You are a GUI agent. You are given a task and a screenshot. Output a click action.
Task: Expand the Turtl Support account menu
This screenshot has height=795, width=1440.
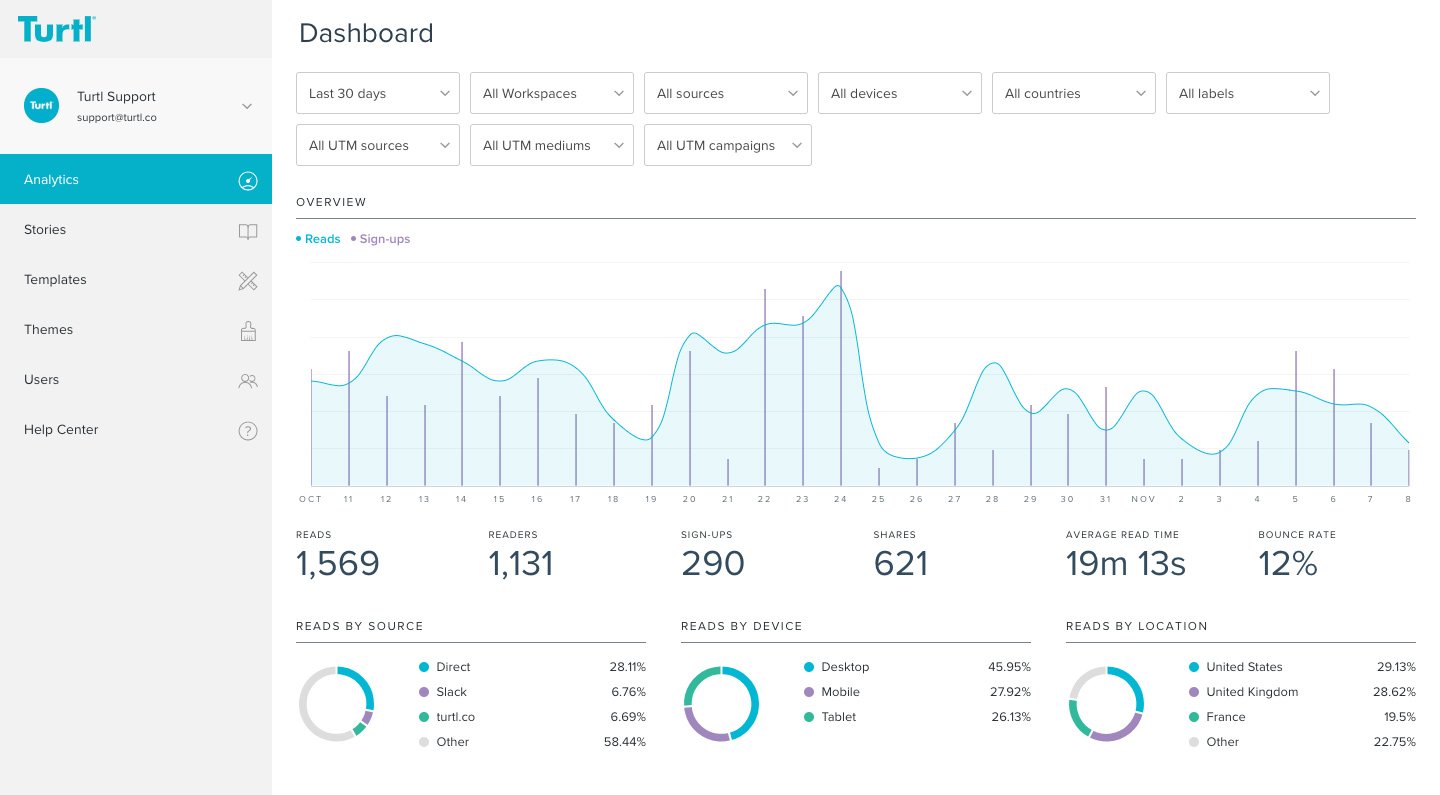click(x=247, y=106)
